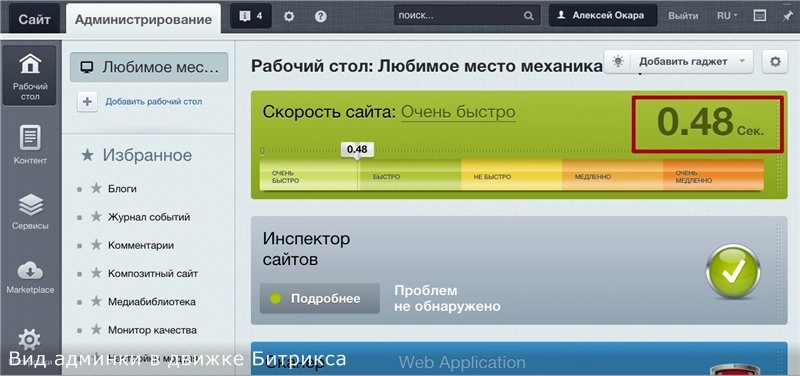This screenshot has width=800, height=376.
Task: Open Marketplace section in sidebar
Action: click(30, 277)
